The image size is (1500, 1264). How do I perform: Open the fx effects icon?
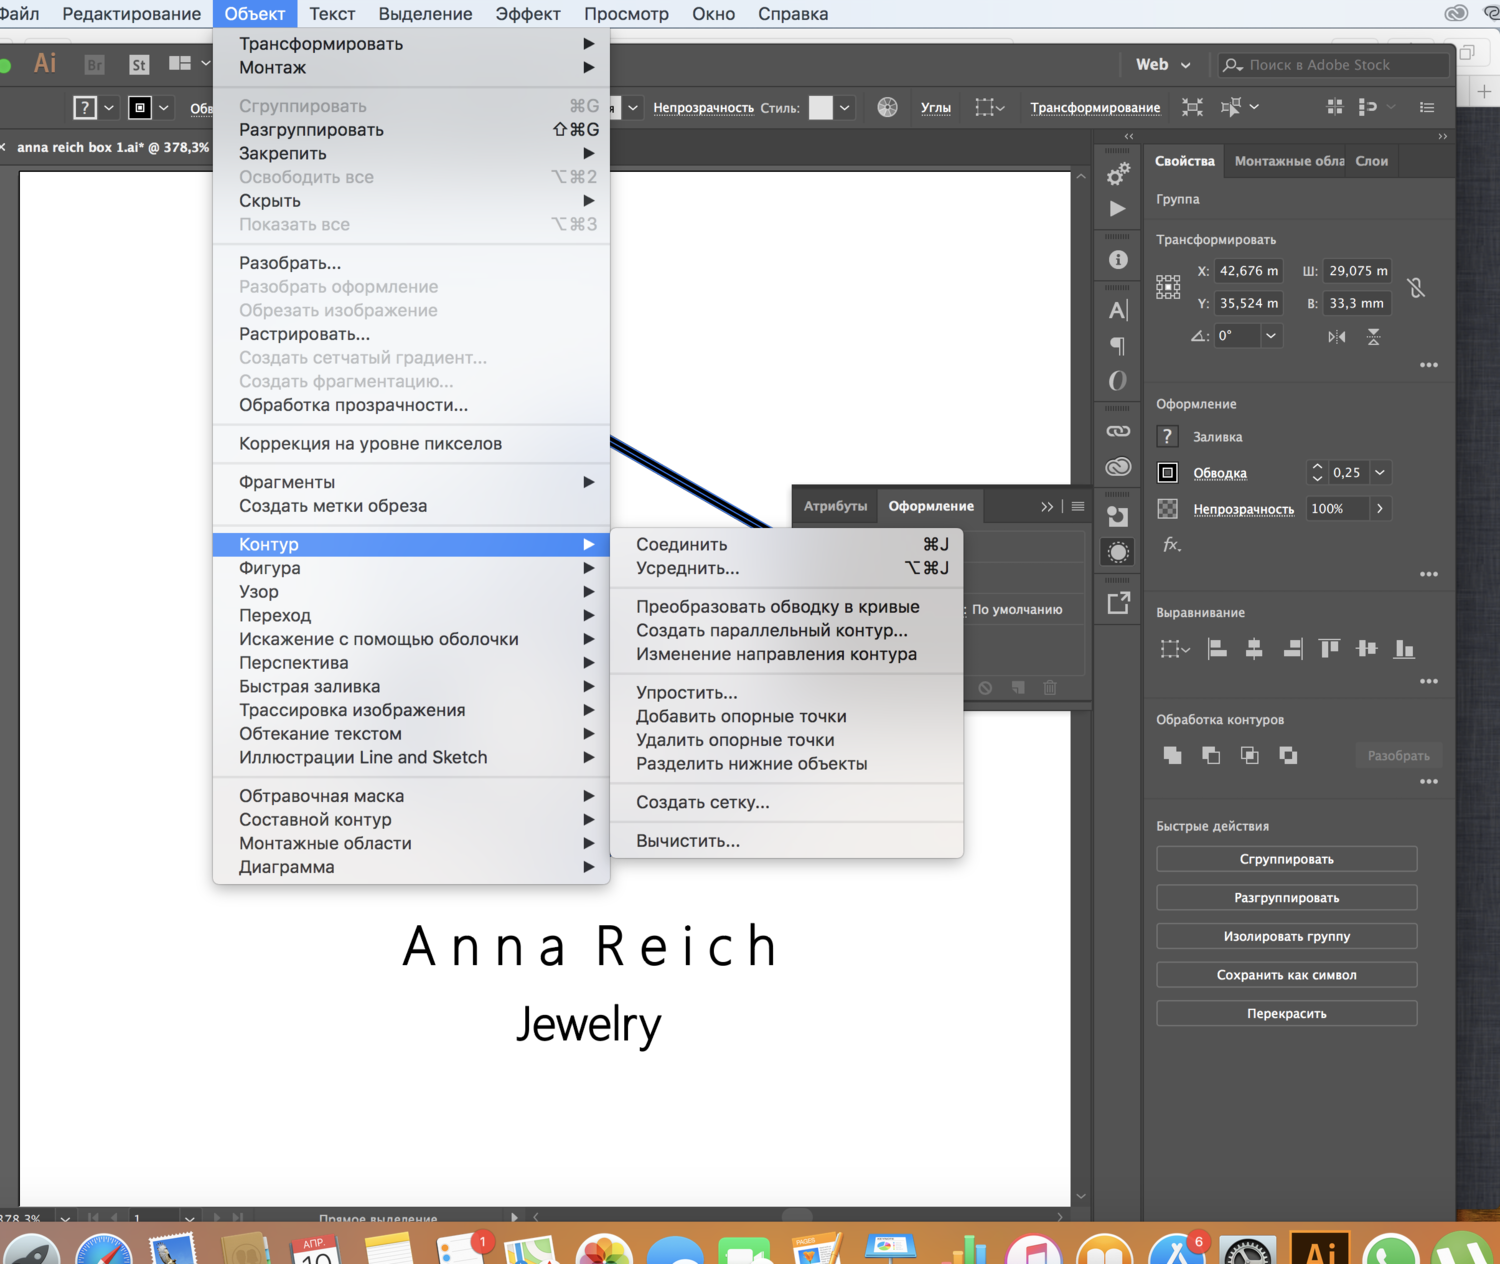pyautogui.click(x=1171, y=545)
